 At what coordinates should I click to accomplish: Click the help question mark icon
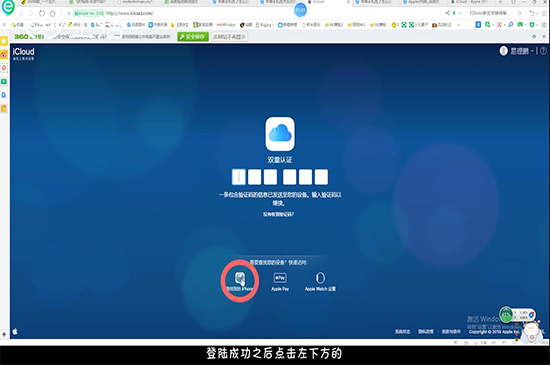543,51
